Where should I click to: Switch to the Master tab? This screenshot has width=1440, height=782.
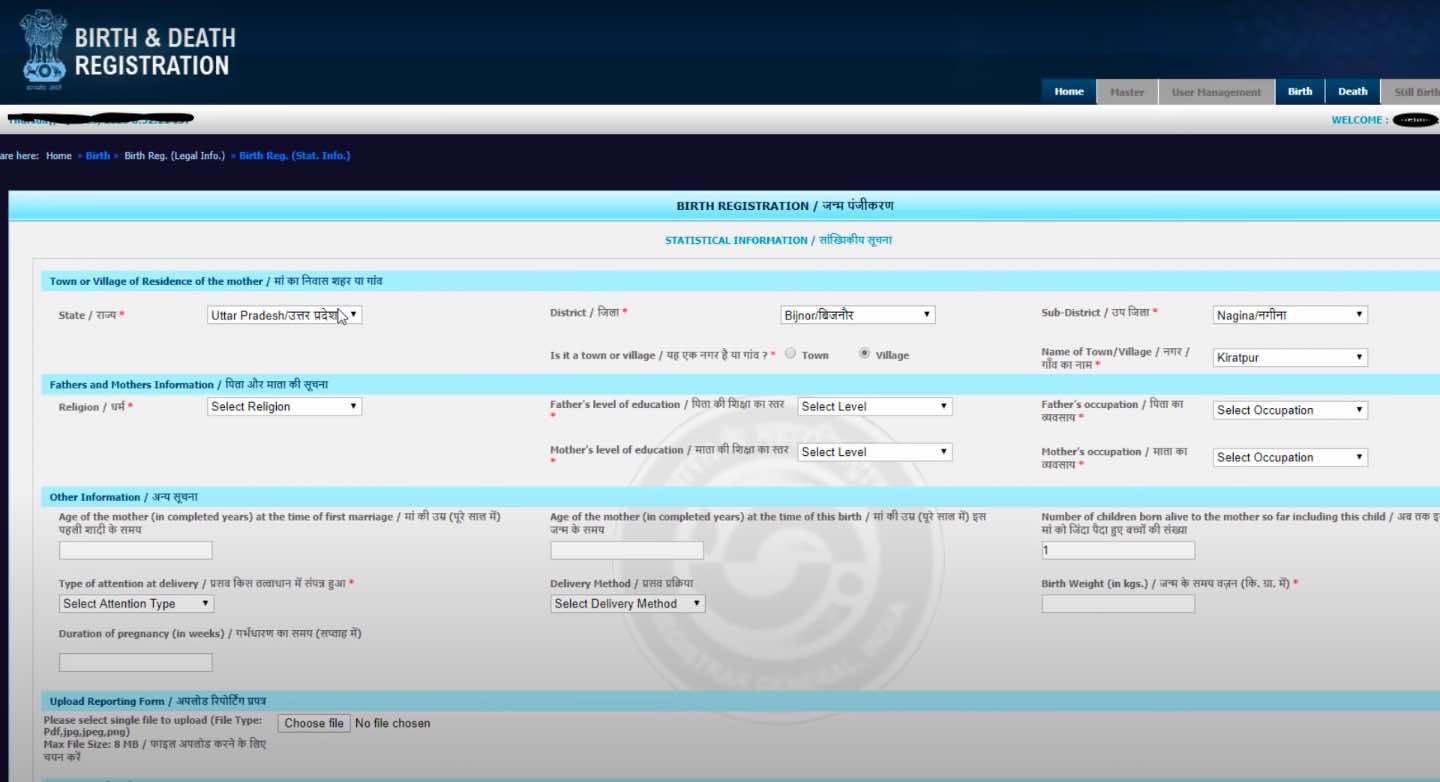click(x=1126, y=90)
